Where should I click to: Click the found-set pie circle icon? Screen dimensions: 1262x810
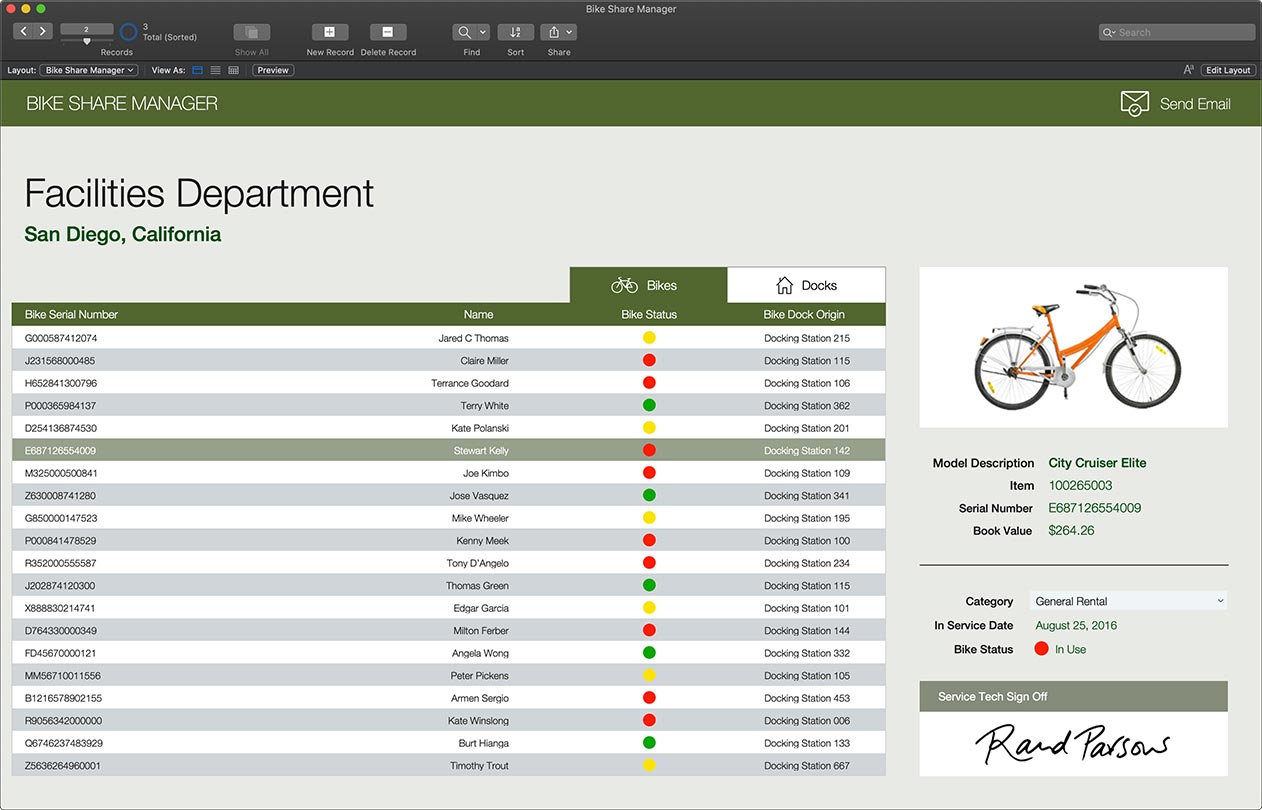coord(129,32)
